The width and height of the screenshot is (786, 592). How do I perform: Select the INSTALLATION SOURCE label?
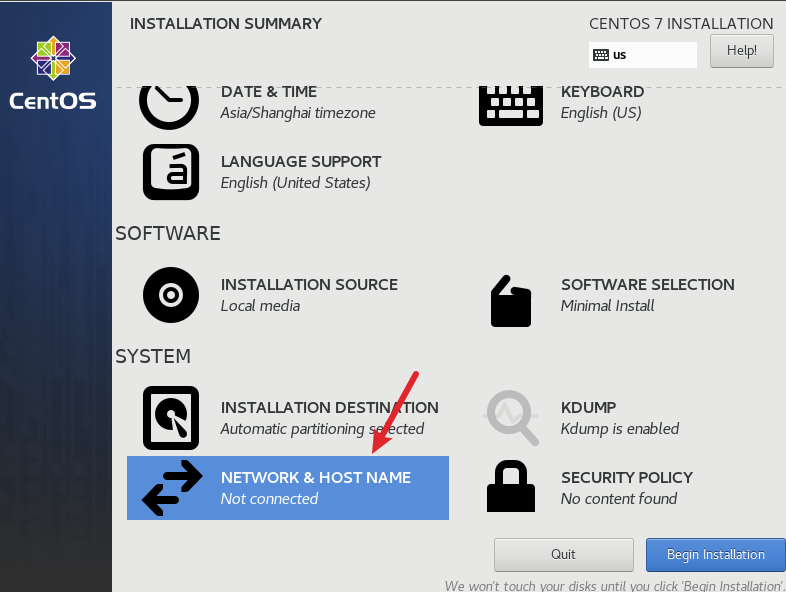click(309, 284)
